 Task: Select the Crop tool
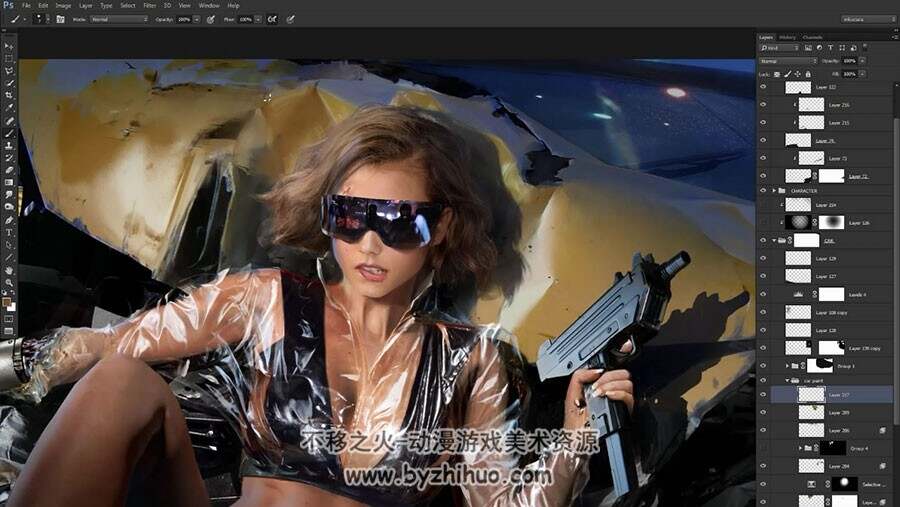[9, 95]
